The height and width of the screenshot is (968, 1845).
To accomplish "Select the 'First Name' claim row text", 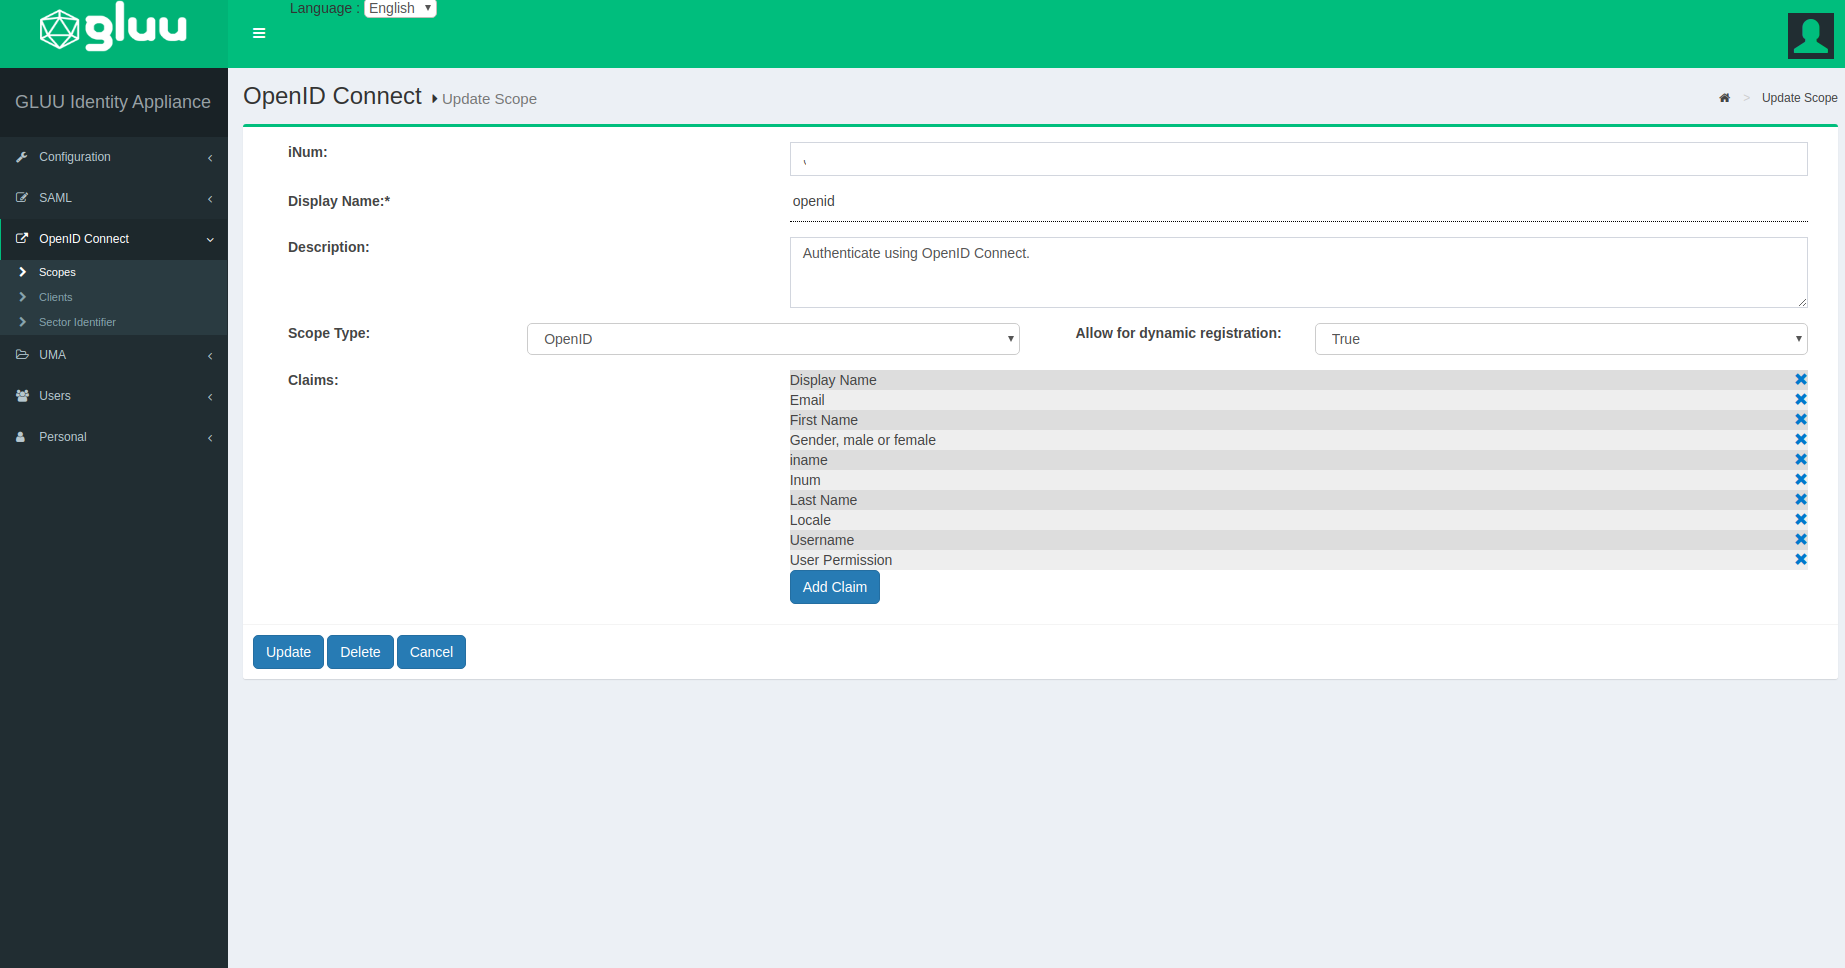I will [x=824, y=420].
